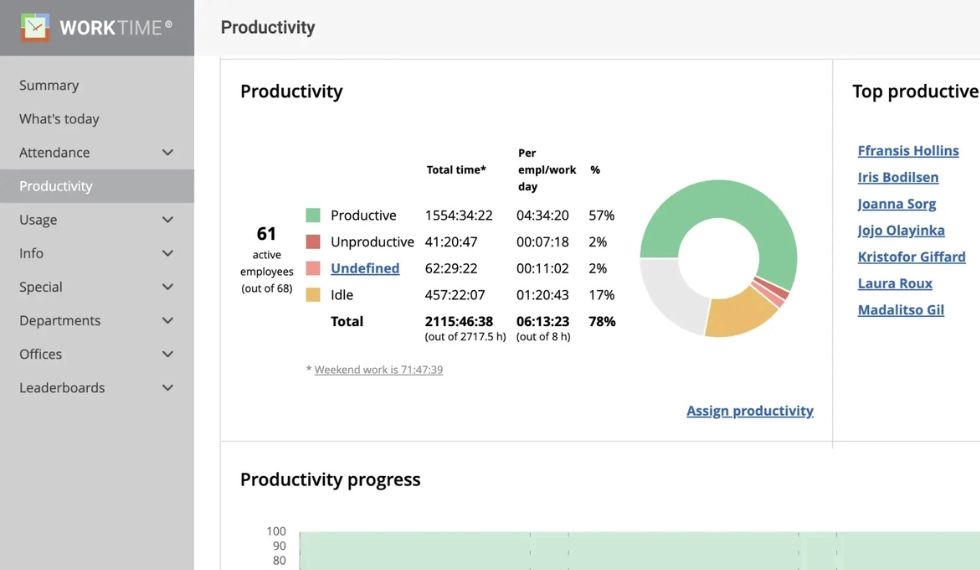
Task: Open Info menu item
Action: coord(31,253)
